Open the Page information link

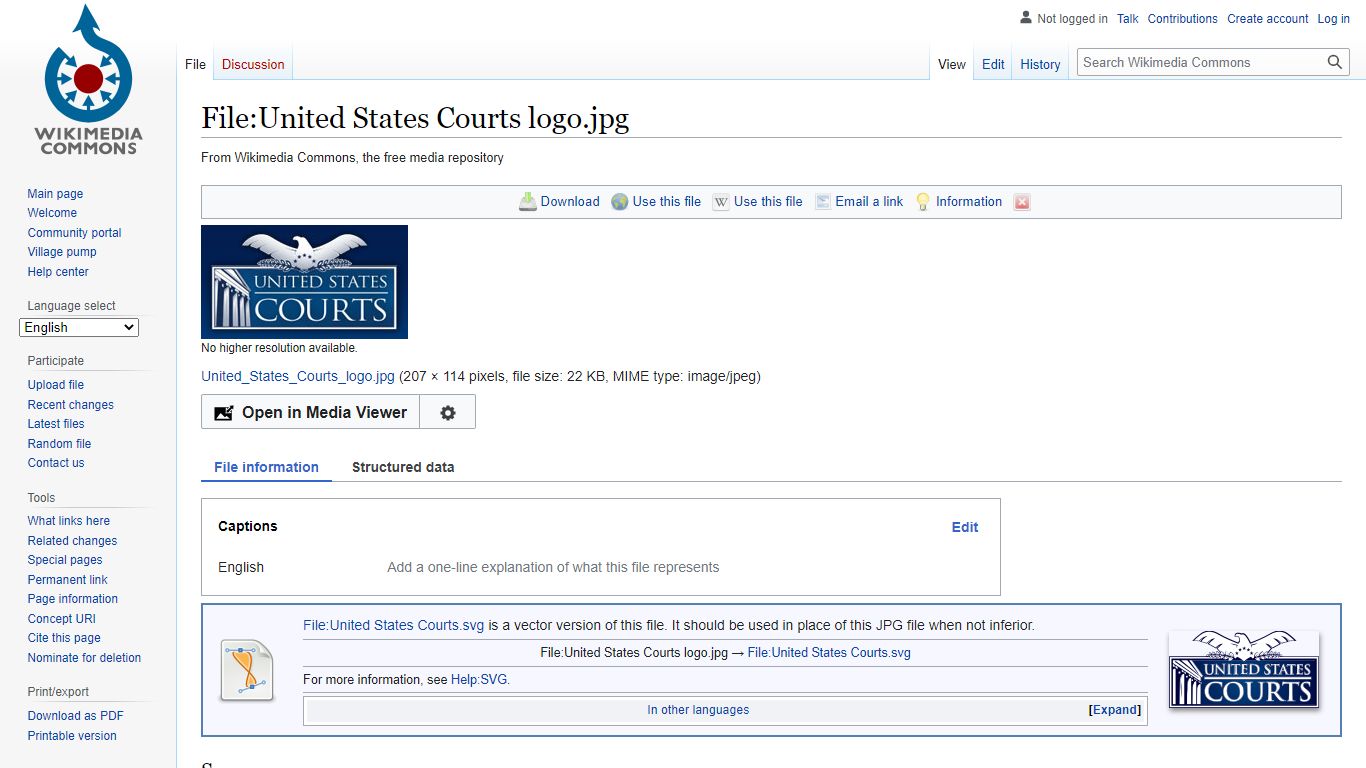pyautogui.click(x=72, y=599)
